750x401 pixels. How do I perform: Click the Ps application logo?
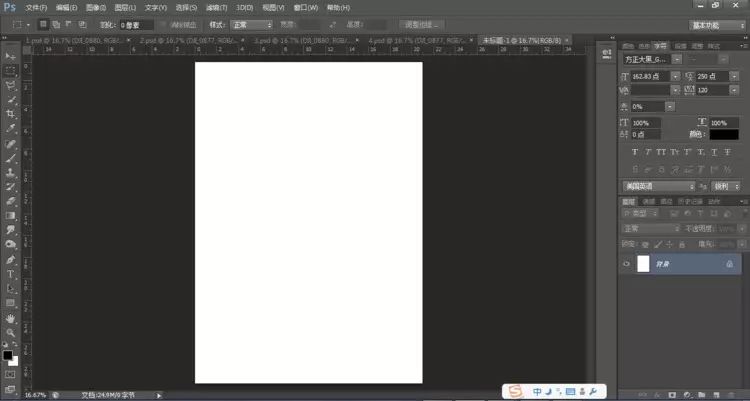(10, 7)
